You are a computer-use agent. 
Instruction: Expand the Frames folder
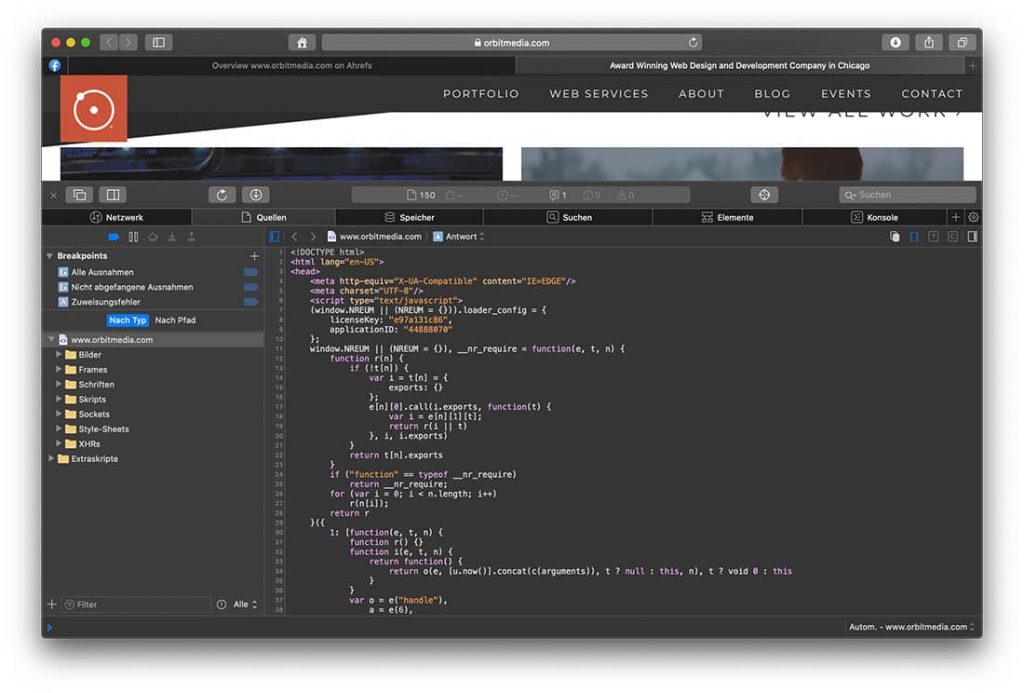pos(59,370)
